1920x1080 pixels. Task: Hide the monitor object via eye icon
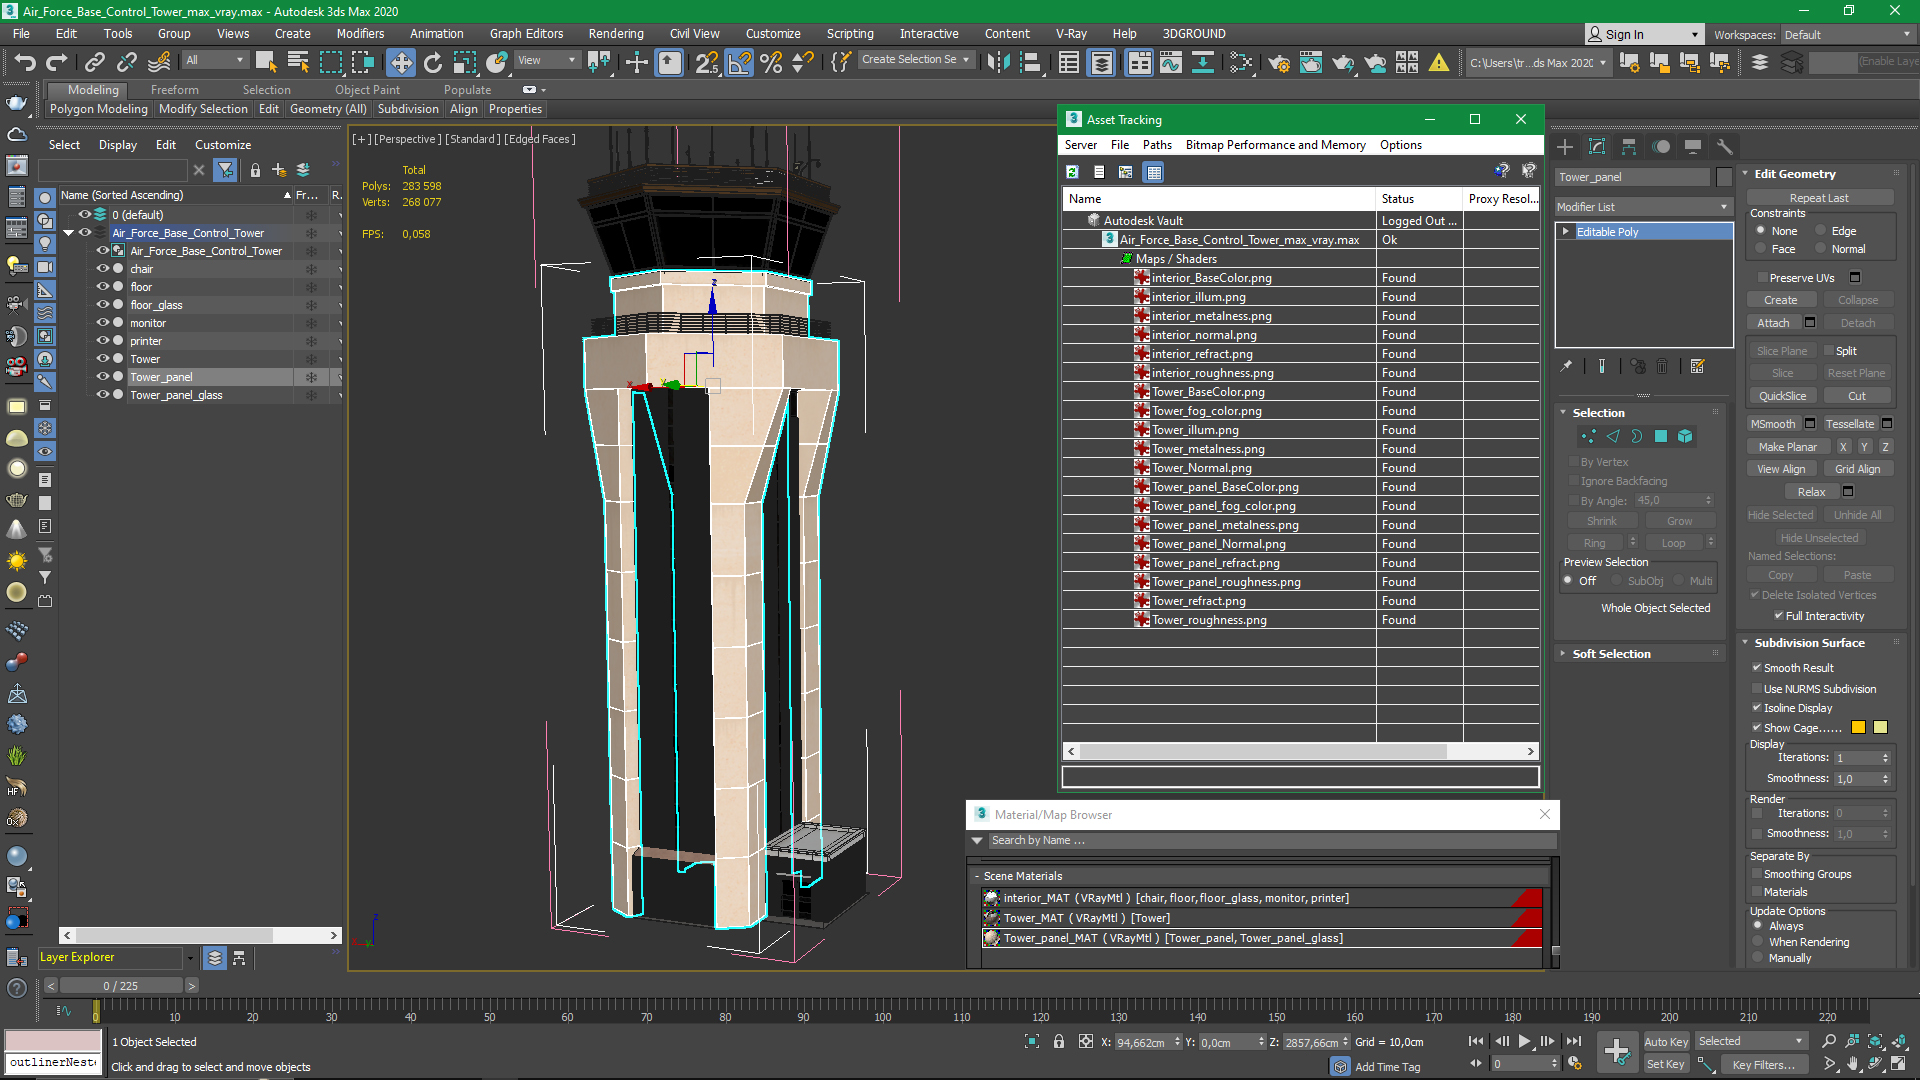tap(102, 323)
